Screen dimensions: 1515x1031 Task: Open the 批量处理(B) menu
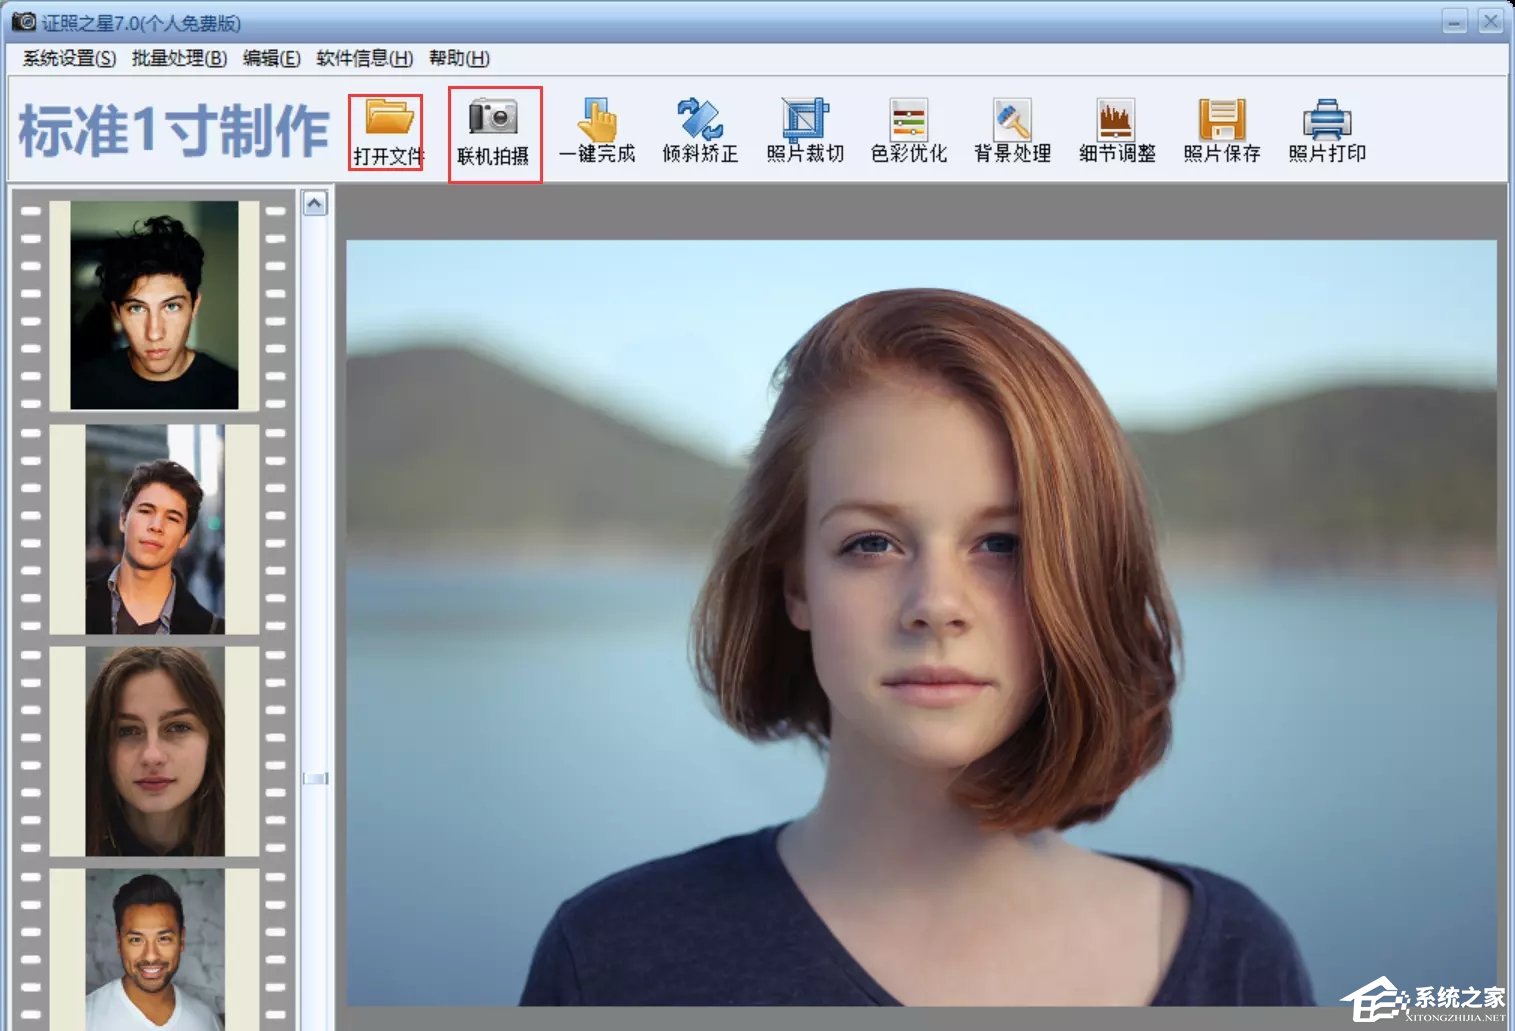coord(179,58)
